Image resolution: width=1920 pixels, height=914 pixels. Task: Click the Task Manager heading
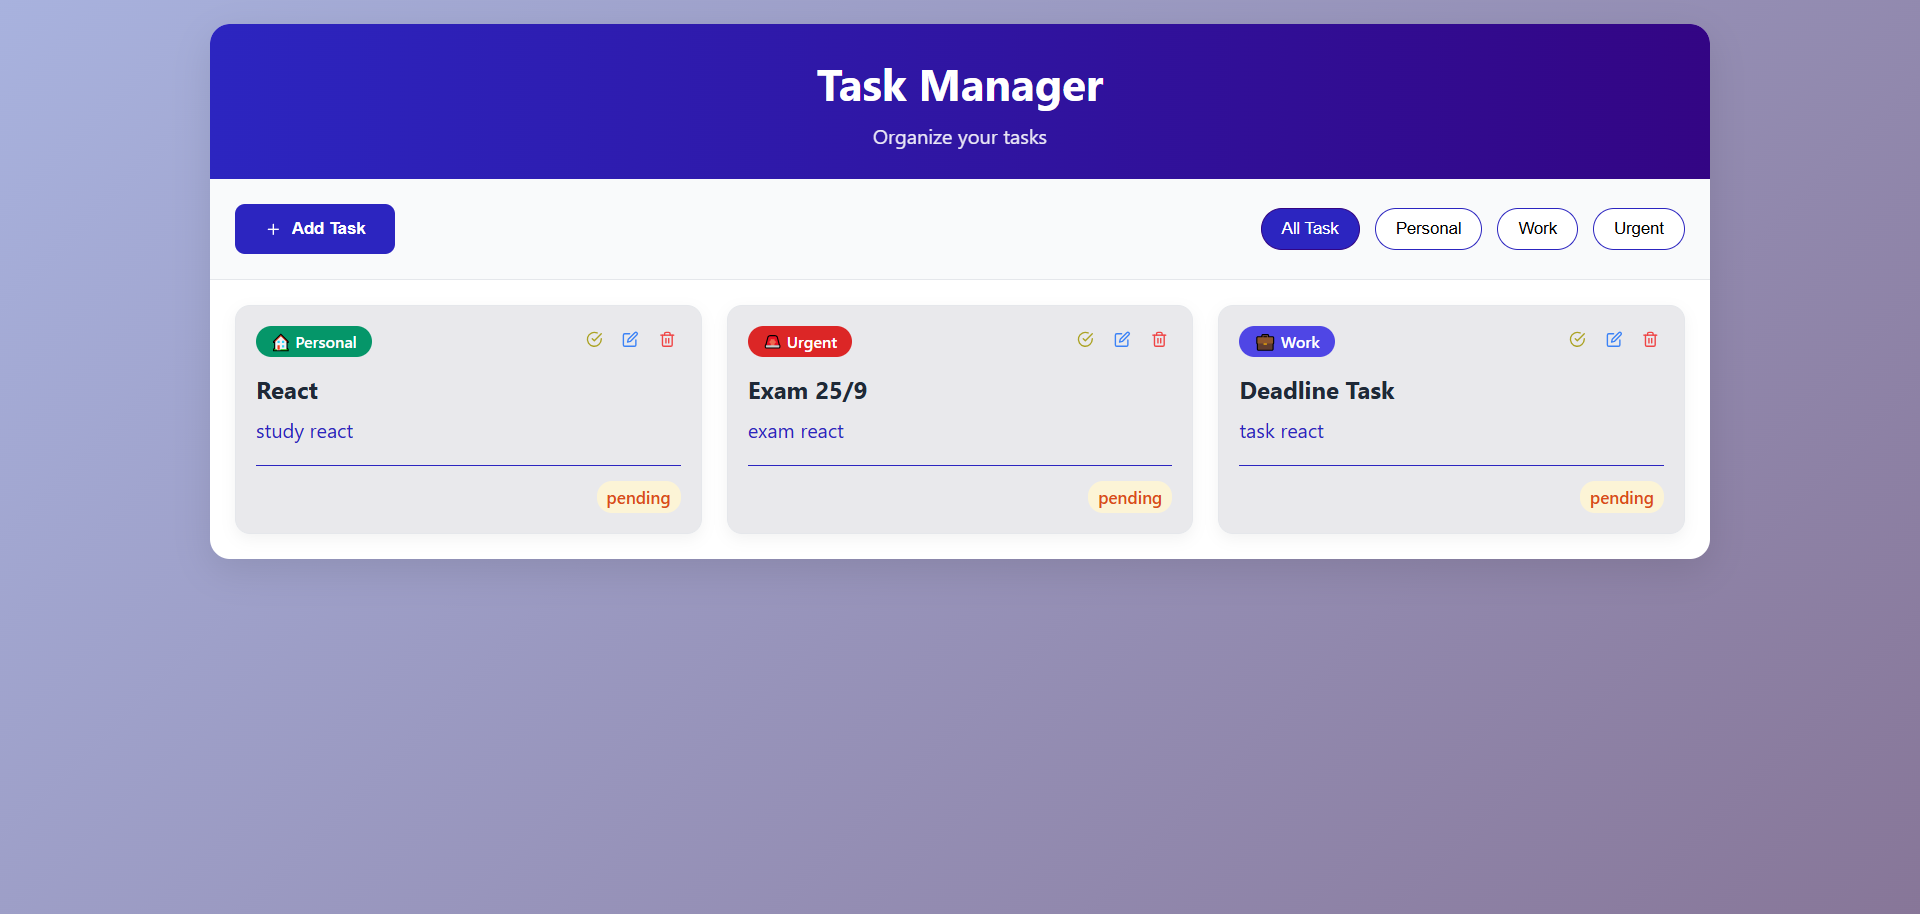[x=959, y=86]
